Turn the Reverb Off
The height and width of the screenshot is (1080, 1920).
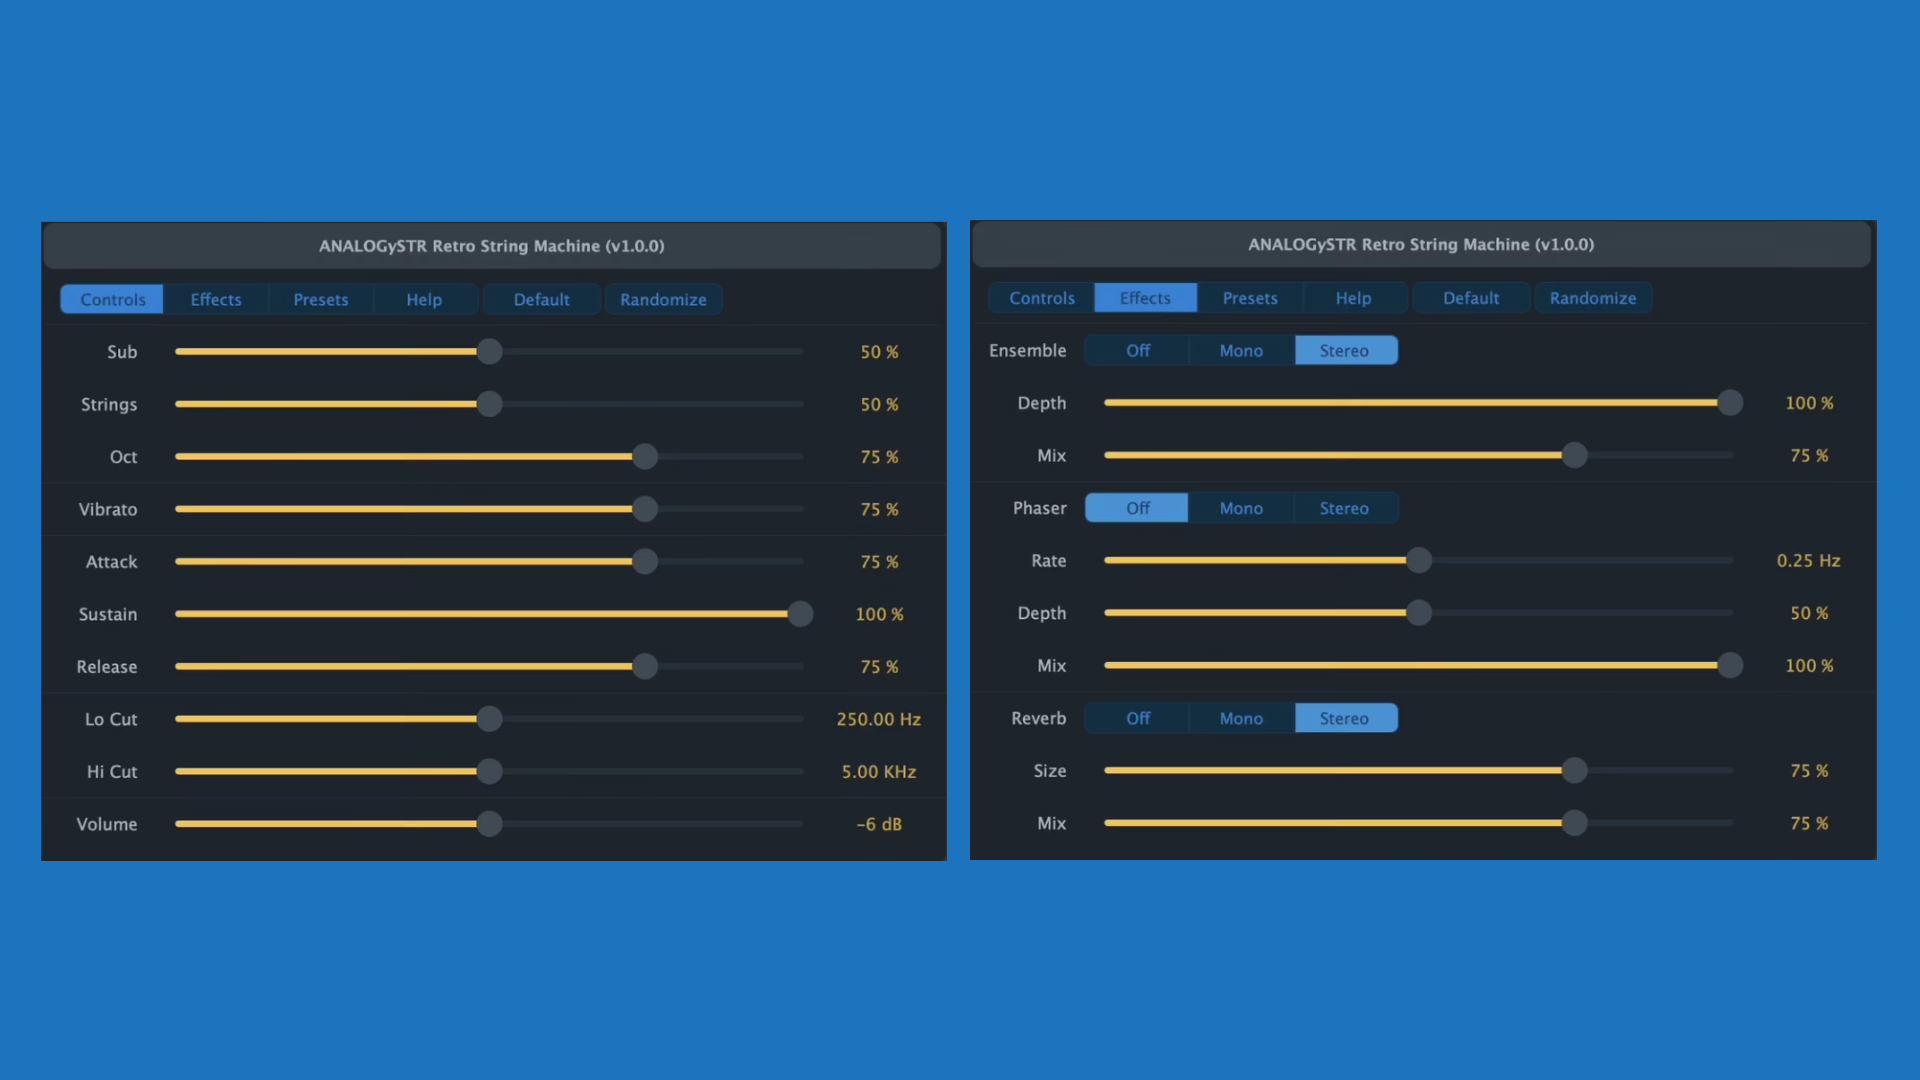coord(1137,718)
